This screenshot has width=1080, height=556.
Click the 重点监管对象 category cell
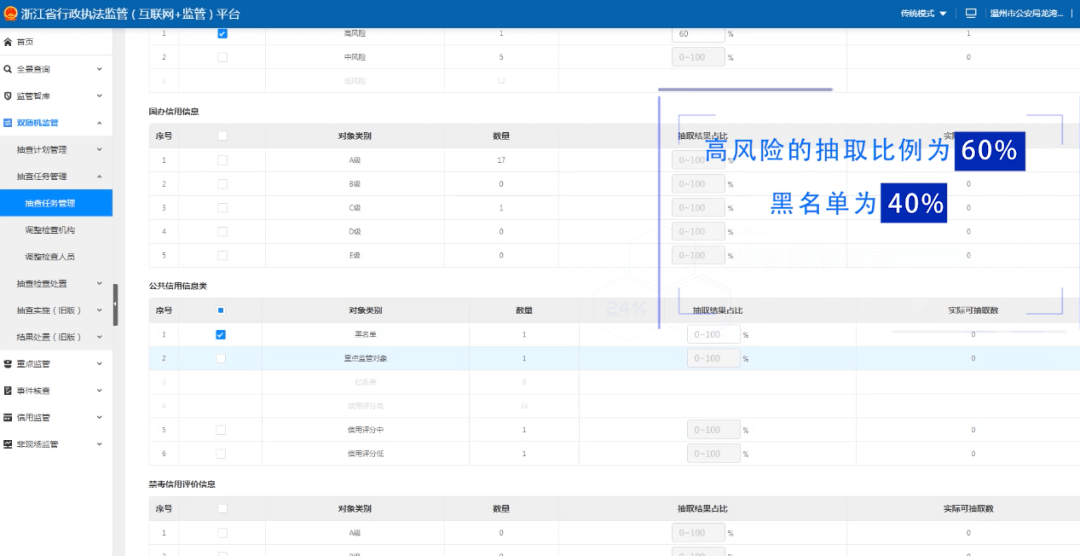(x=365, y=358)
